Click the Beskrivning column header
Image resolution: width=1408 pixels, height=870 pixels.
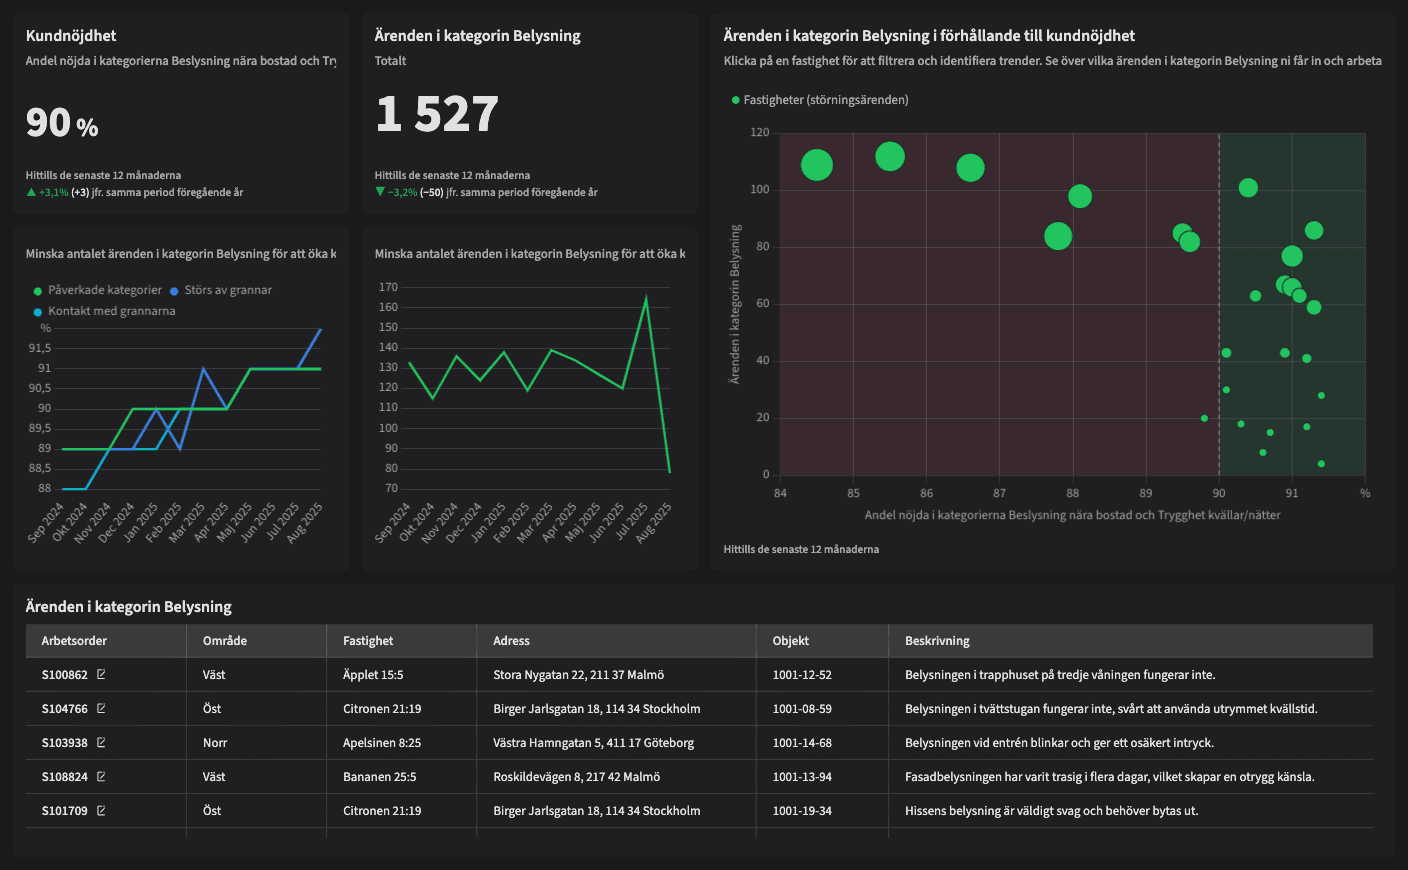click(x=937, y=641)
